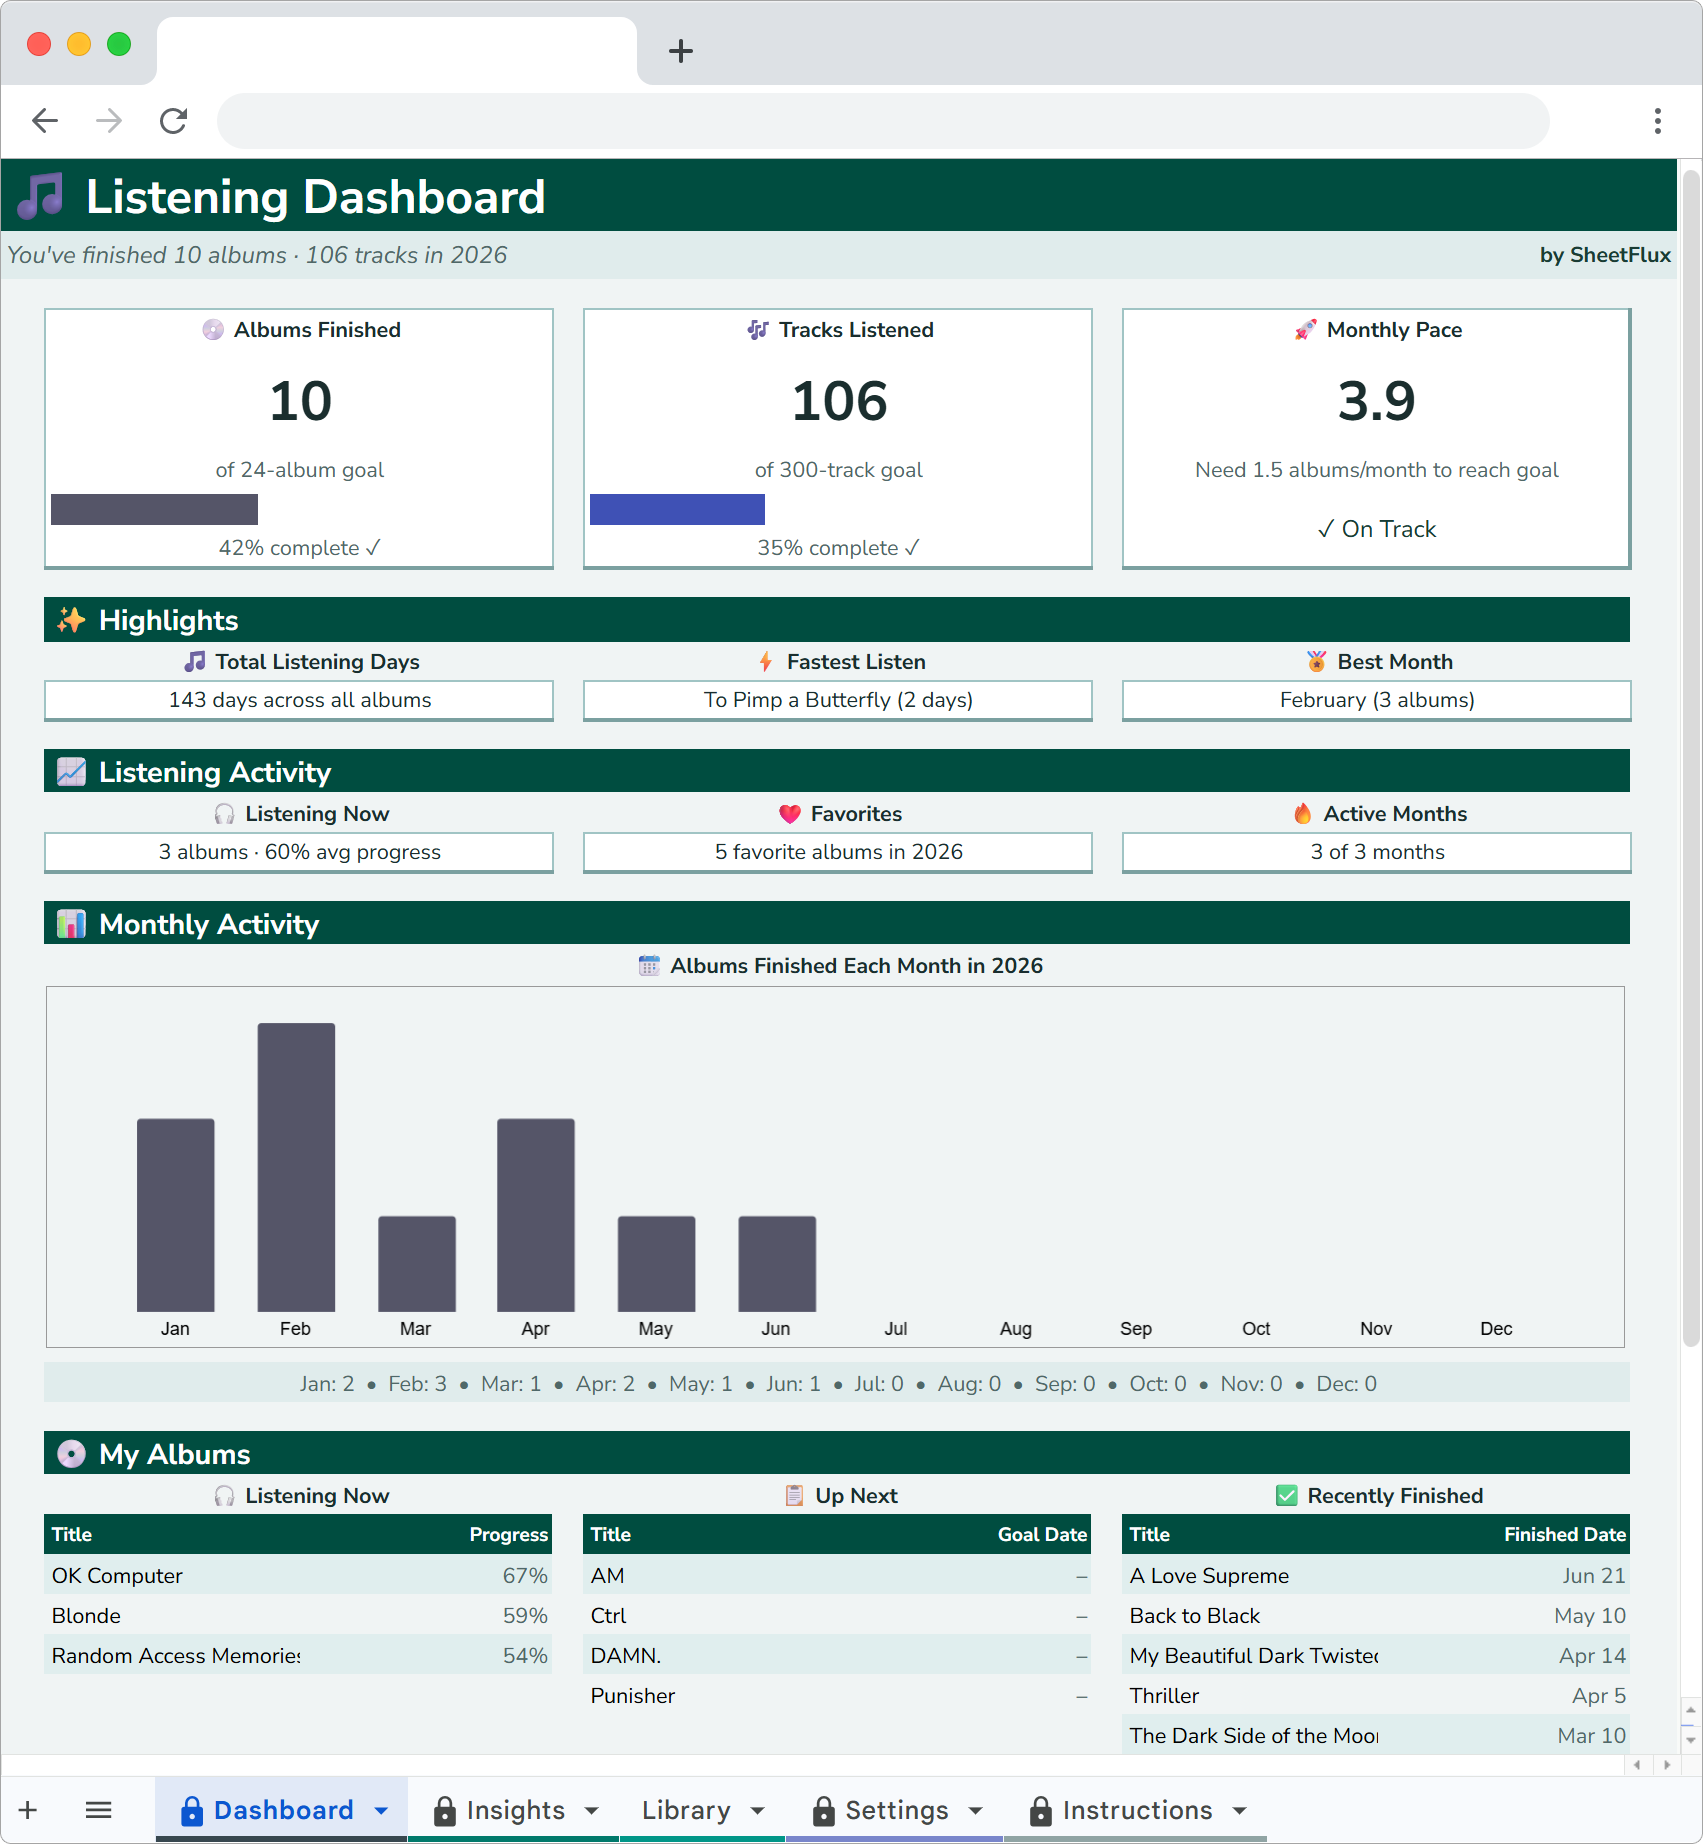Viewport: 1703px width, 1844px height.
Task: Click the green checkbox beside Recently Finished
Action: click(x=1288, y=1496)
